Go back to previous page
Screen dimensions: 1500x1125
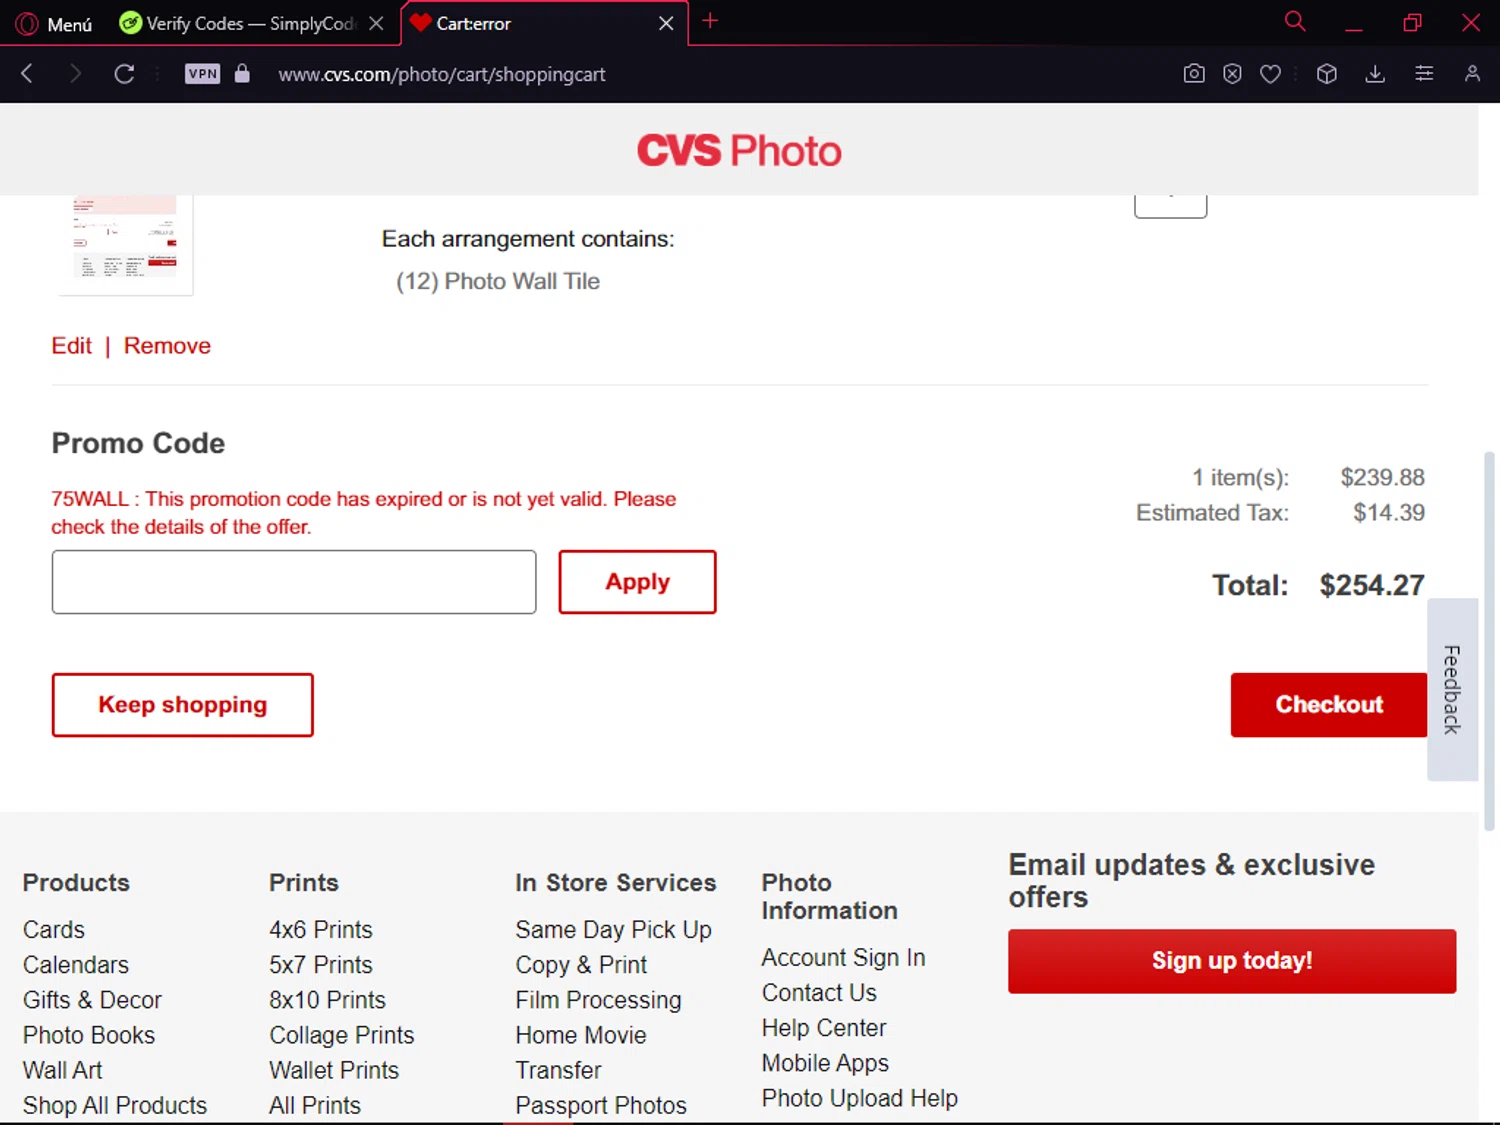(x=27, y=73)
